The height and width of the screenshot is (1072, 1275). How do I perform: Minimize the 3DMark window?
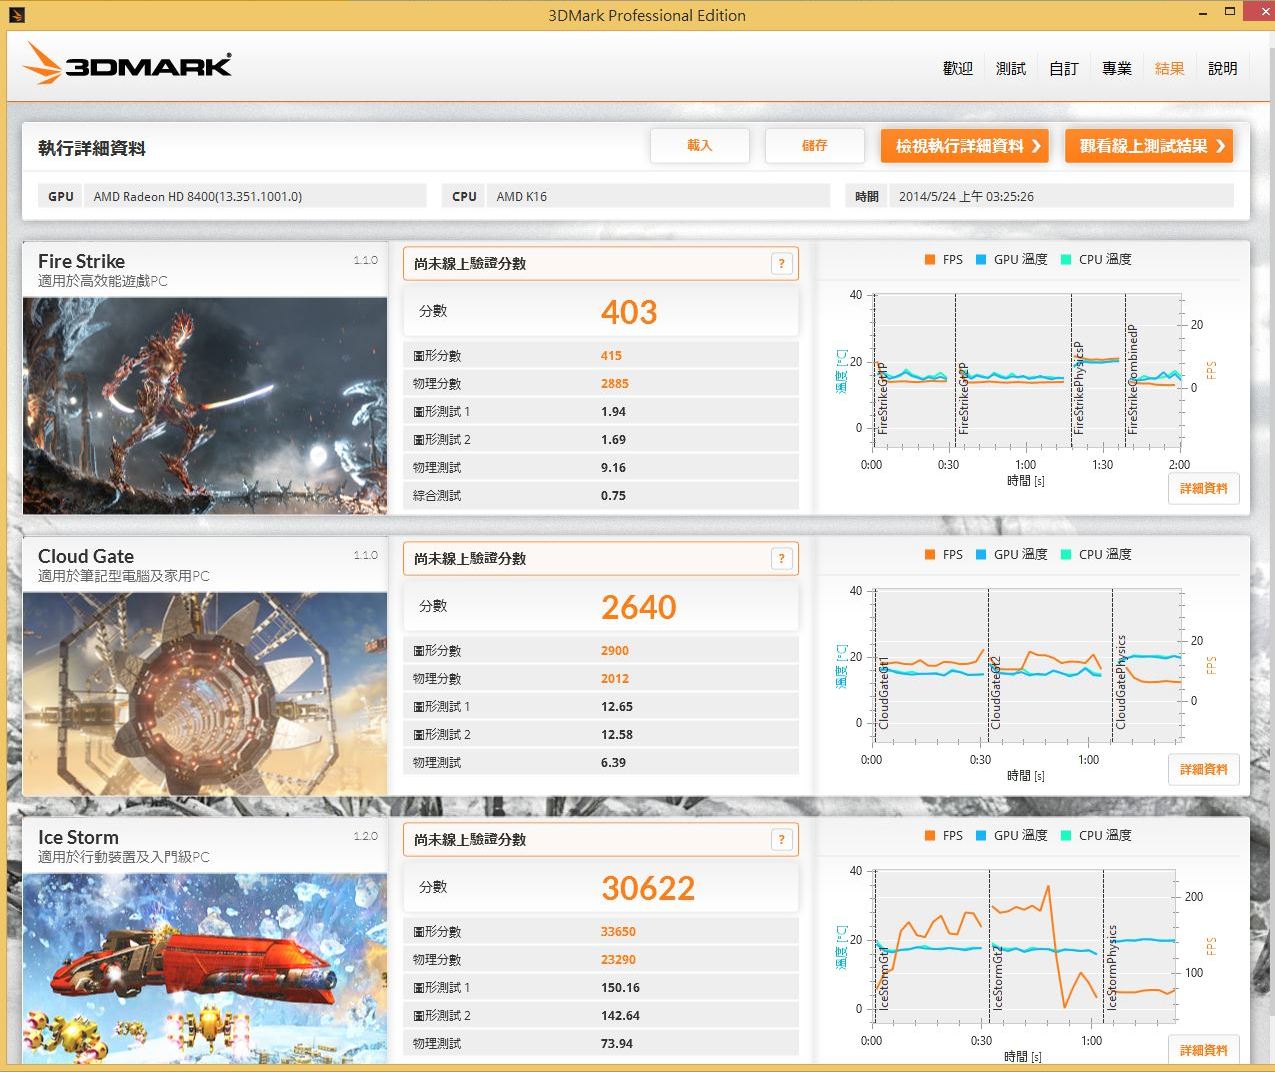[1201, 14]
